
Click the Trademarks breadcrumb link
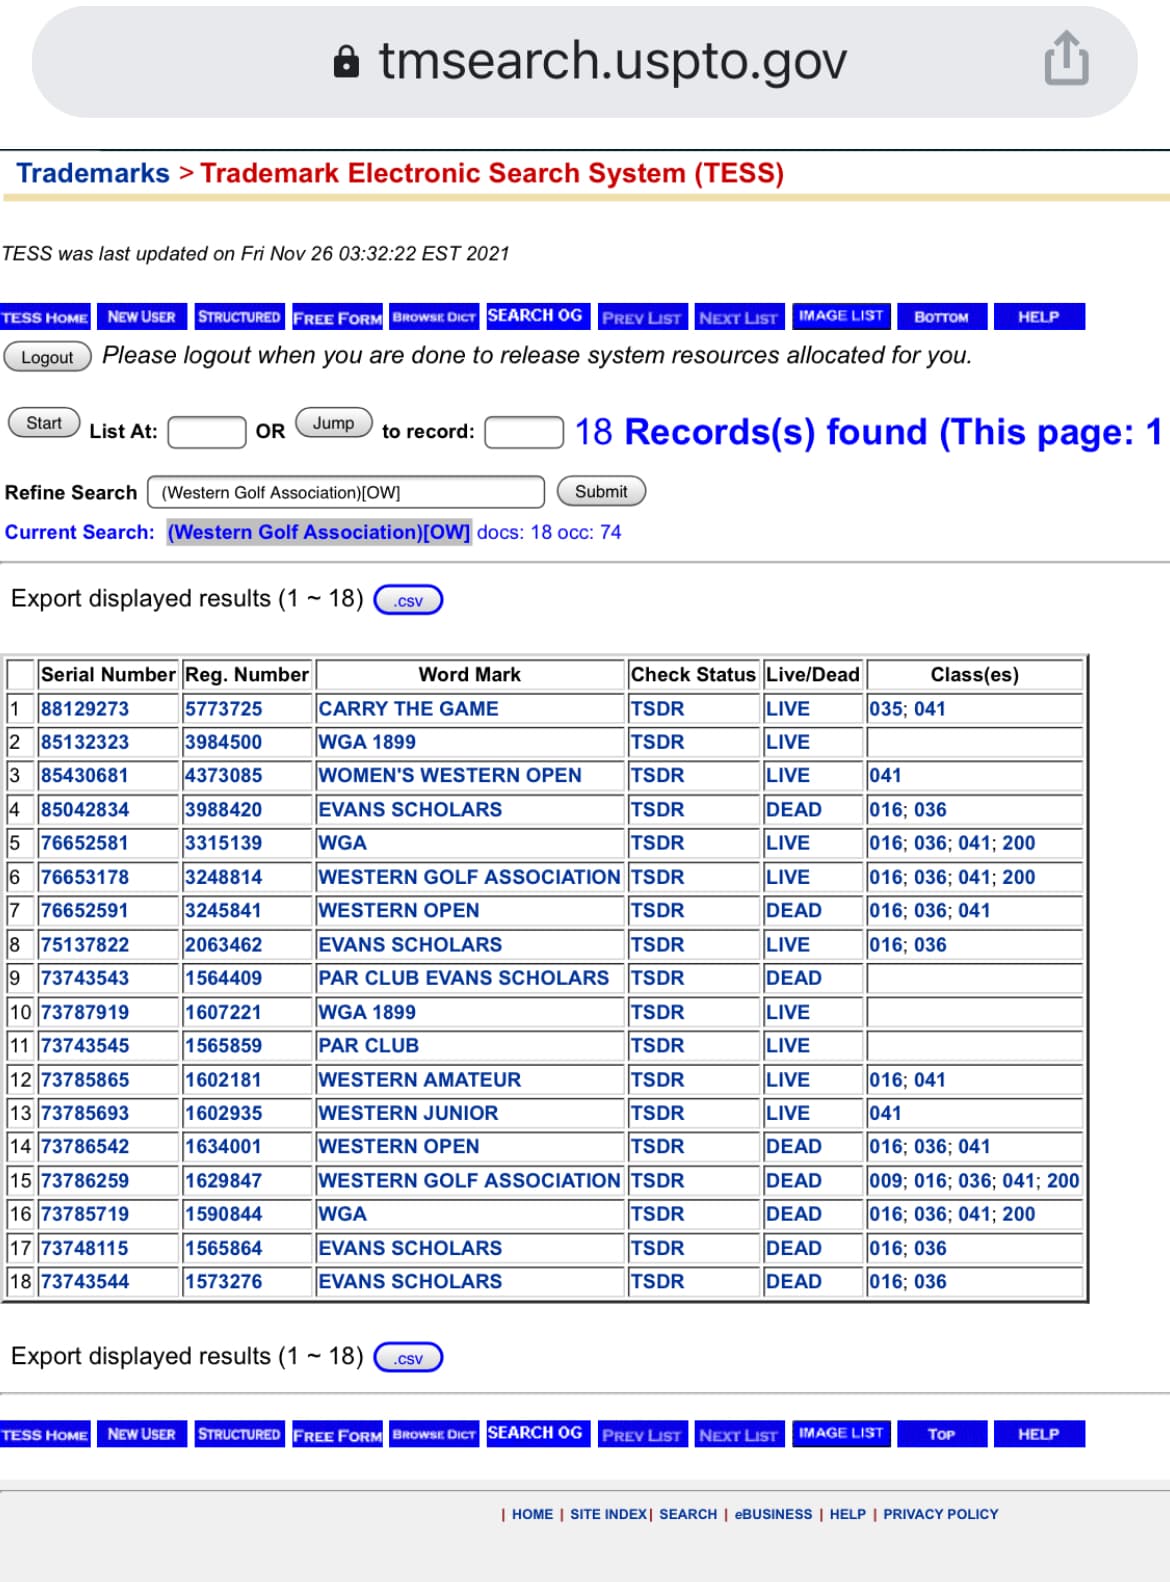pyautogui.click(x=93, y=173)
